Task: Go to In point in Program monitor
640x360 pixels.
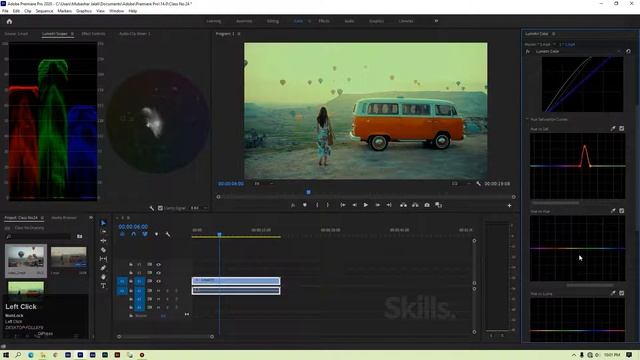Action: pos(343,205)
